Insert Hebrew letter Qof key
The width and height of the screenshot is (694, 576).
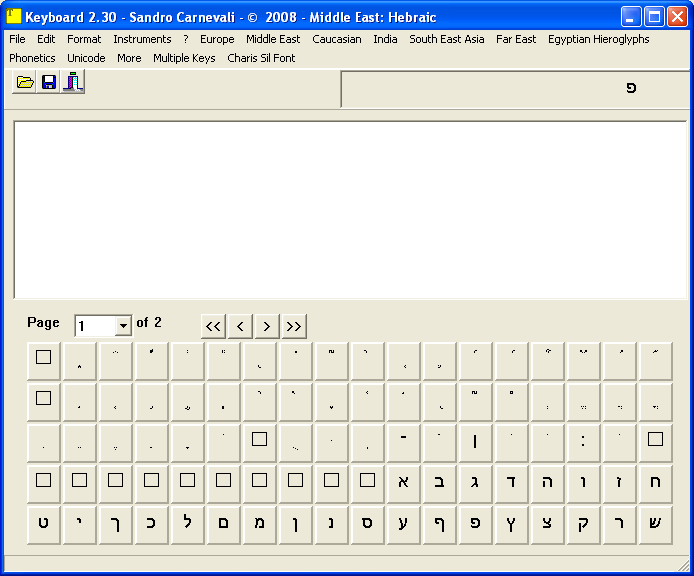pyautogui.click(x=583, y=525)
